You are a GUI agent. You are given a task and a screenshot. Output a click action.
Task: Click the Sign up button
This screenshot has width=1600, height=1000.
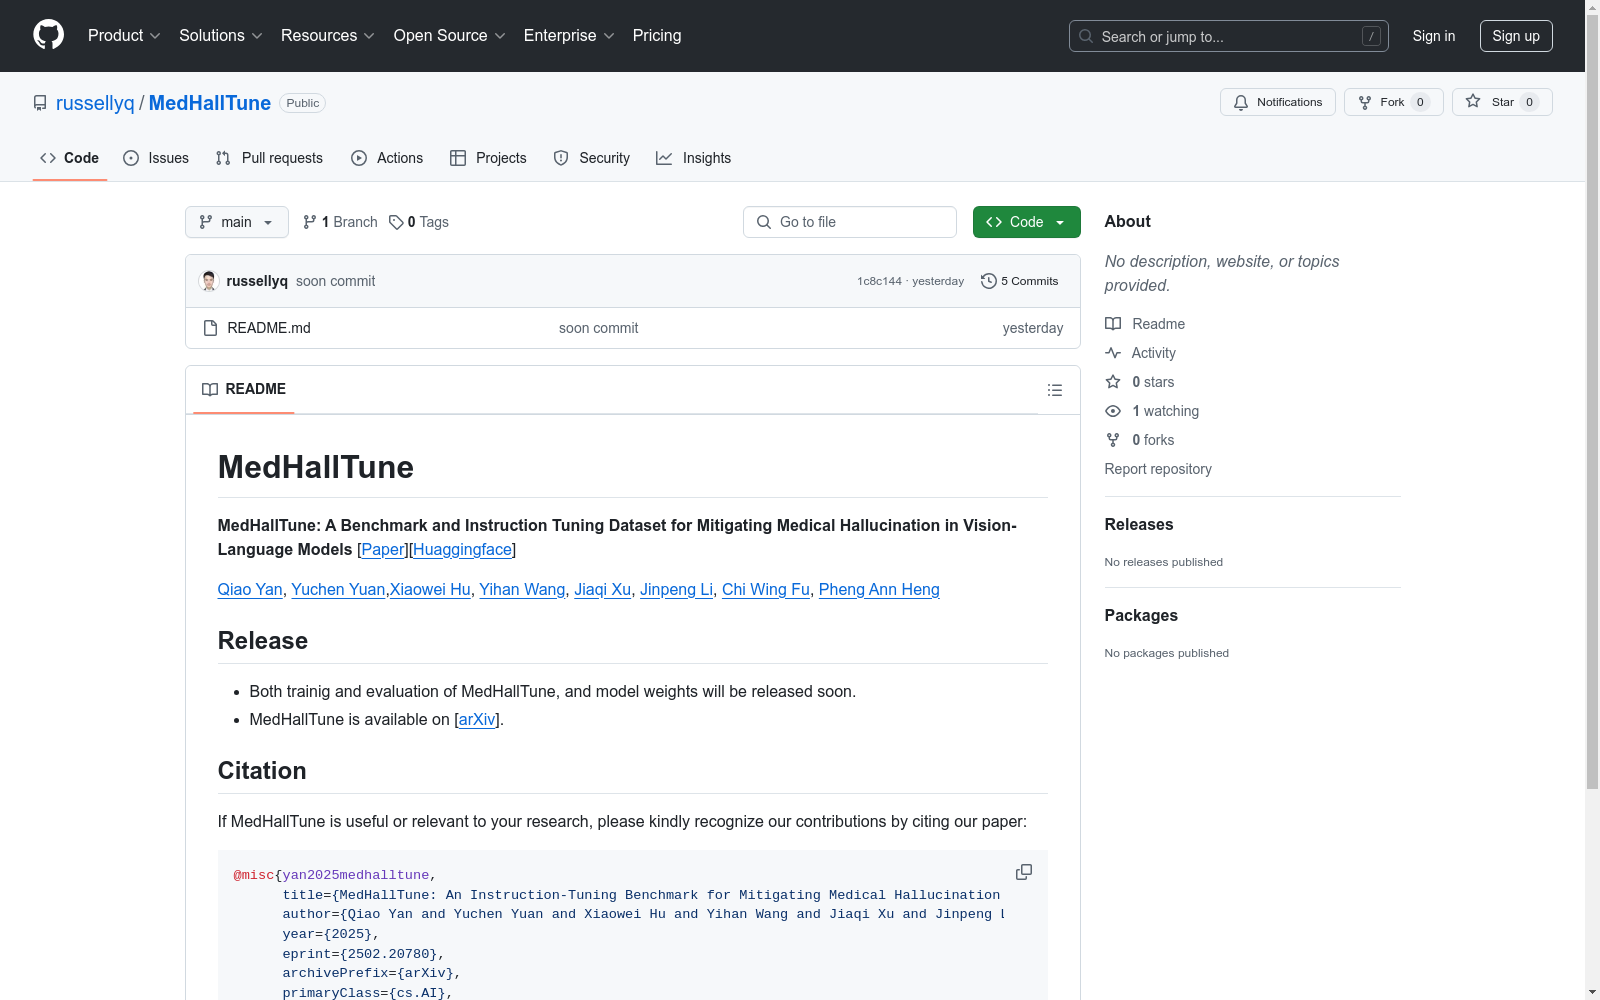click(x=1516, y=36)
